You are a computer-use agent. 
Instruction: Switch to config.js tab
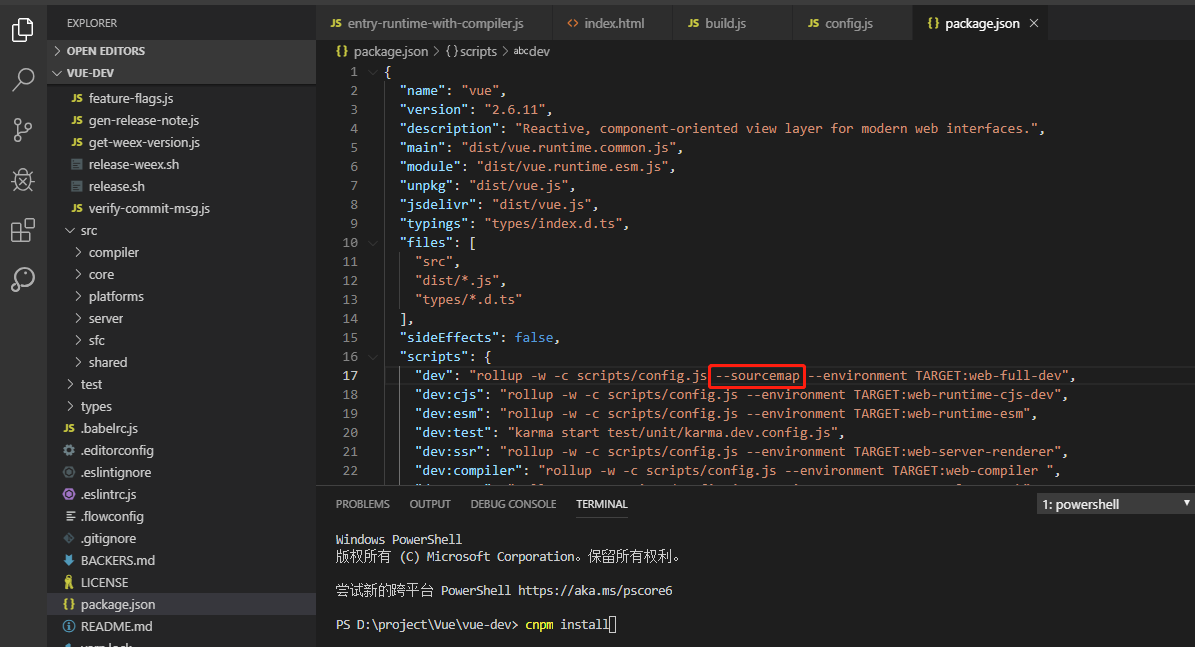click(852, 24)
